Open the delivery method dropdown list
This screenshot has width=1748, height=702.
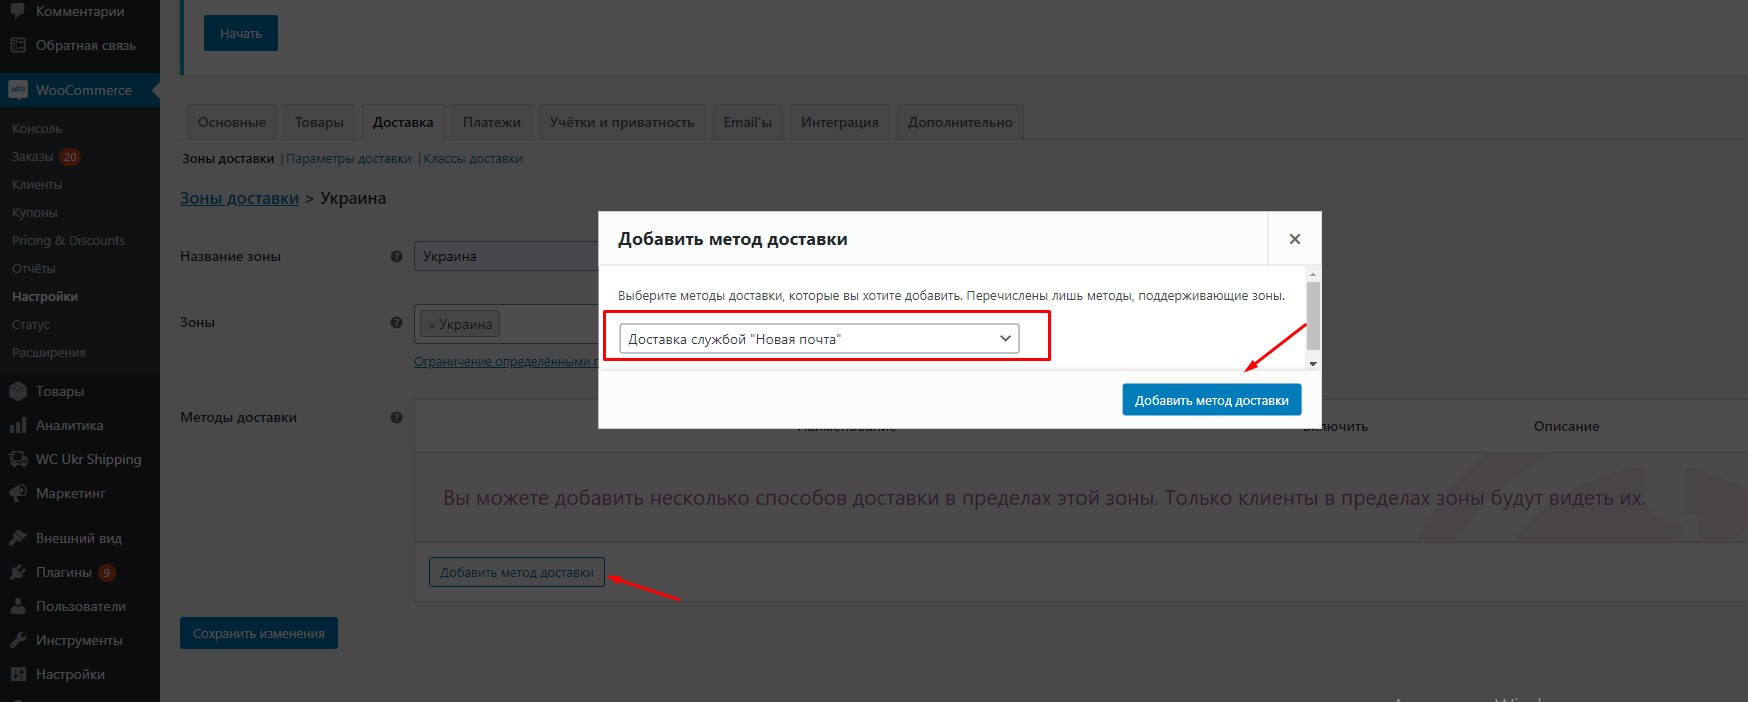tap(819, 339)
